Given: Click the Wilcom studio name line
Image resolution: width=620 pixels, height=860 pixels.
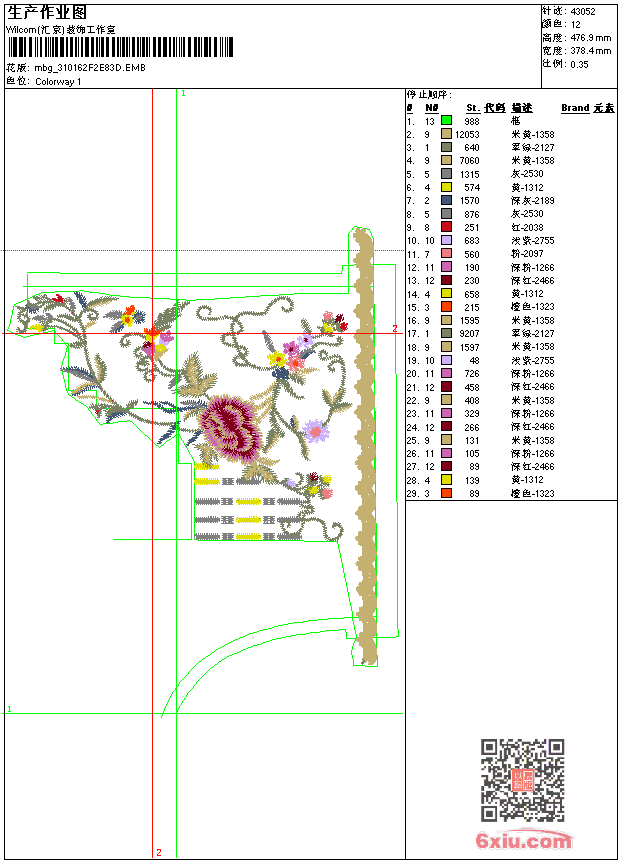Looking at the screenshot, I should [60, 30].
